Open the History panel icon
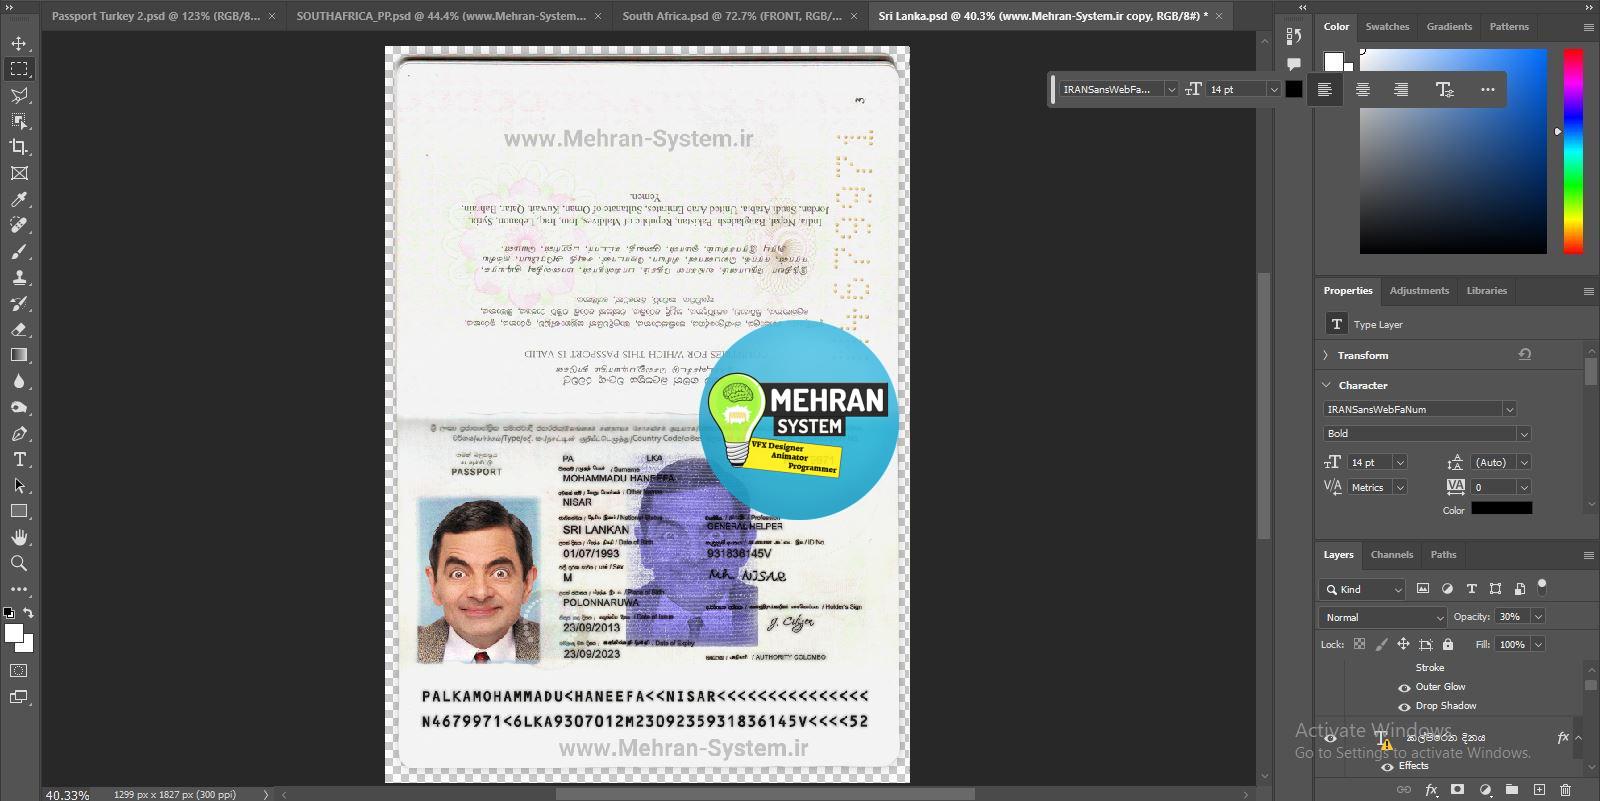1600x801 pixels. (1294, 37)
